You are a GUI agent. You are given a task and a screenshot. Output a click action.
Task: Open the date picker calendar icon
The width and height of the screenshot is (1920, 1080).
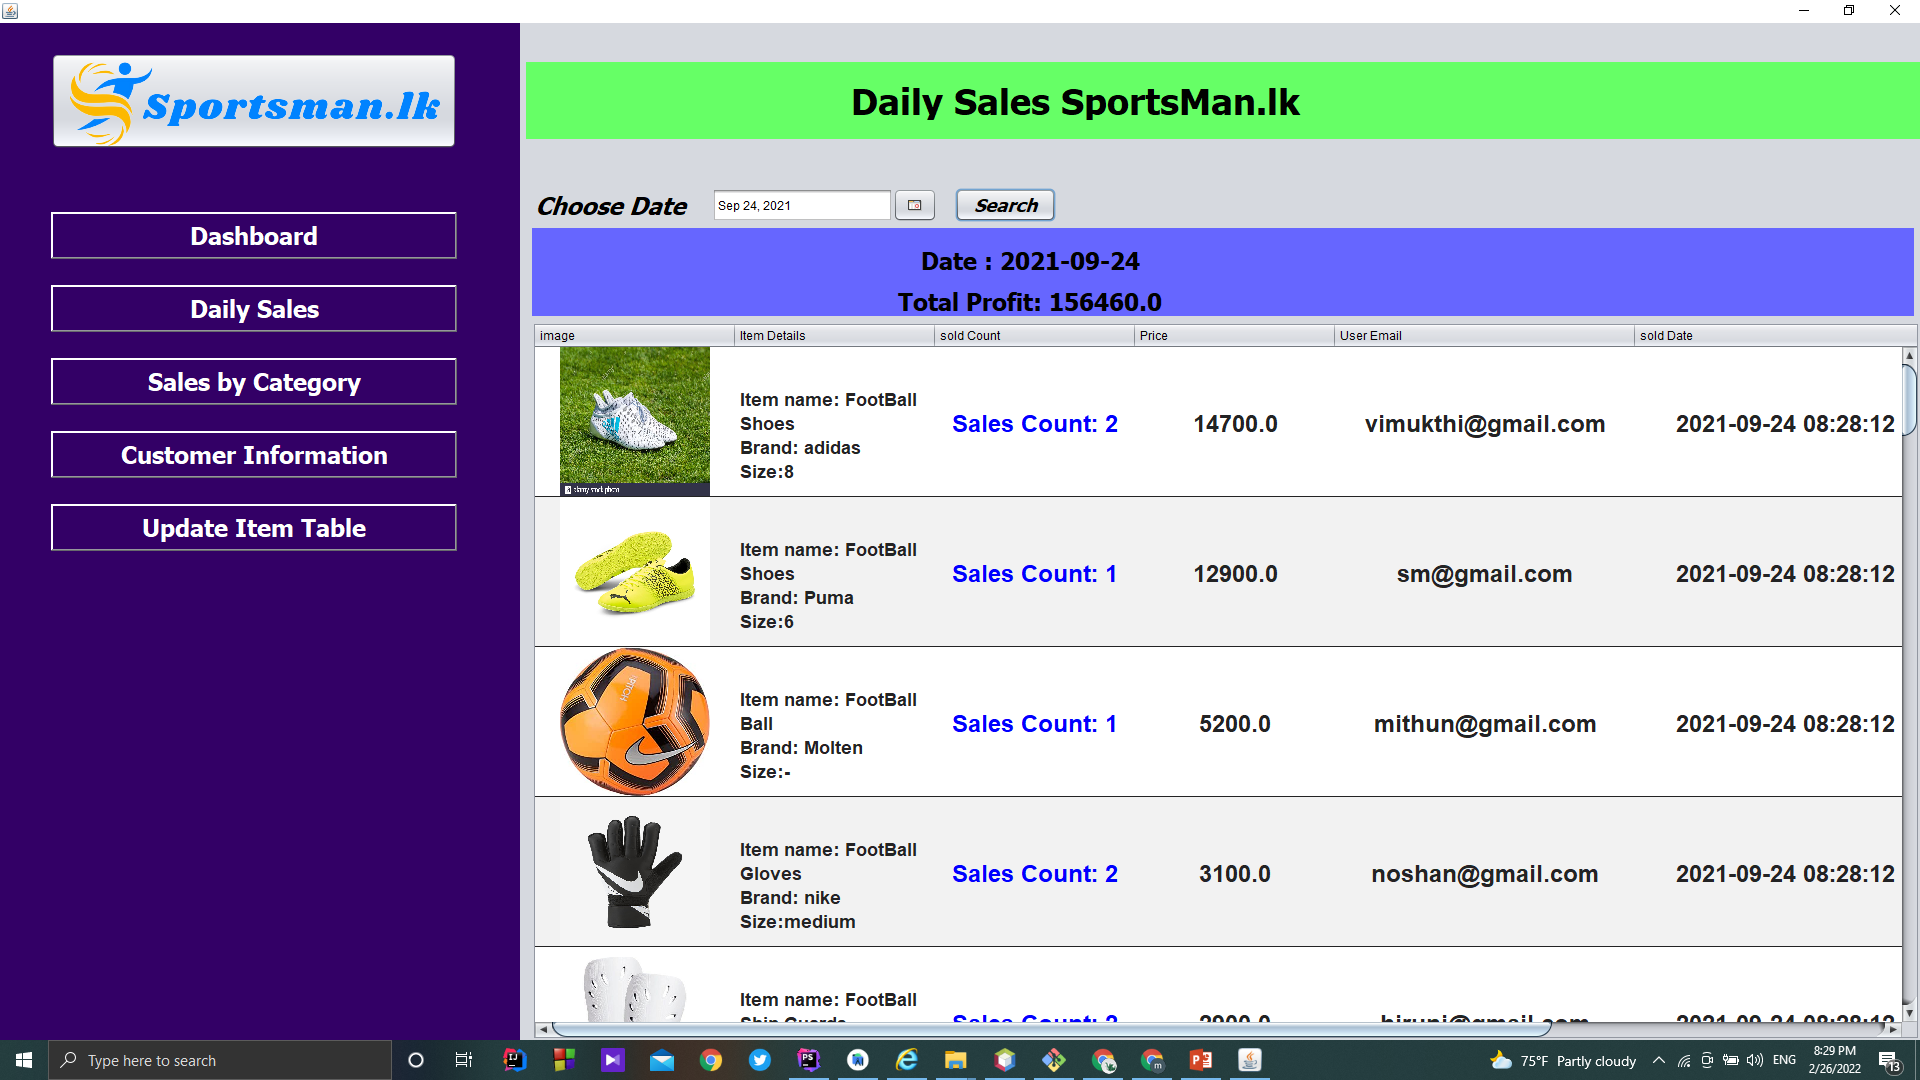point(914,205)
